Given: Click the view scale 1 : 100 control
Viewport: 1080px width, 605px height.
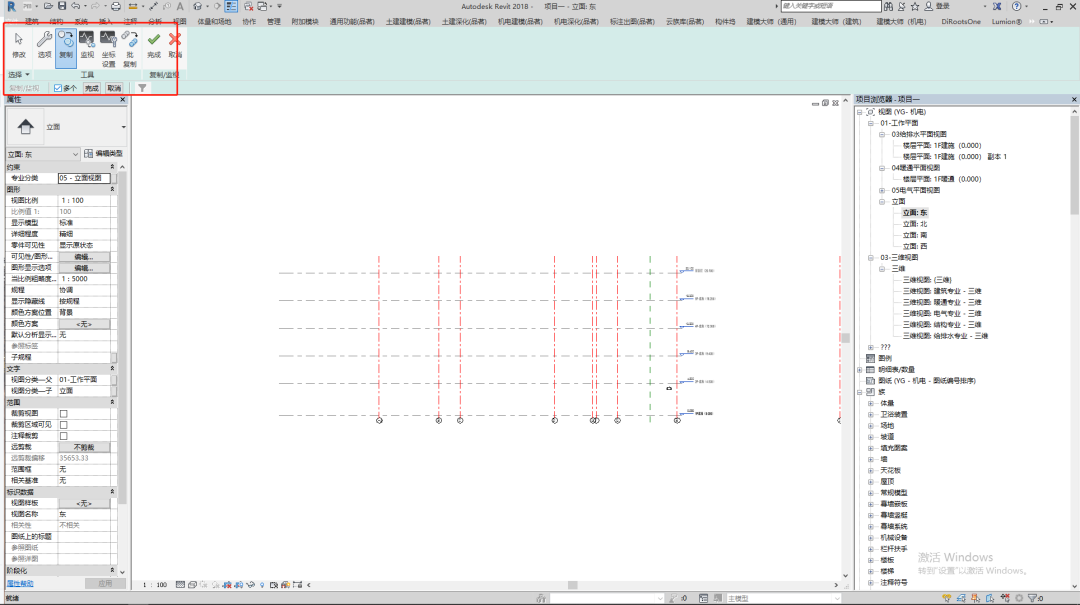Looking at the screenshot, I should 155,584.
